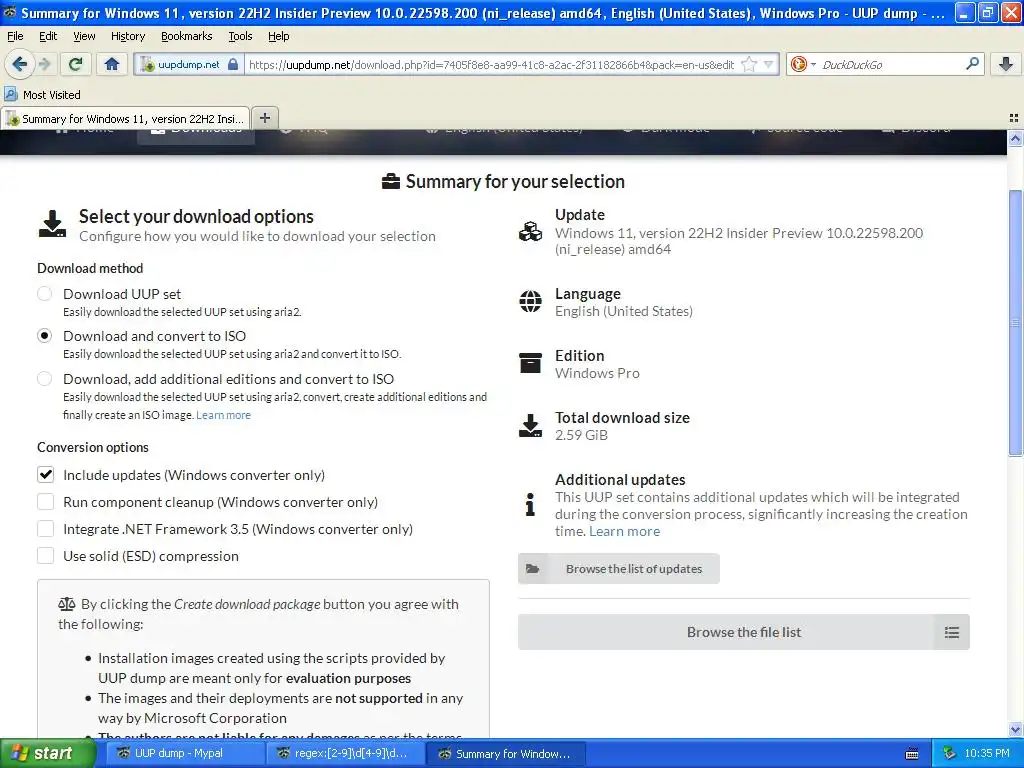The height and width of the screenshot is (768, 1024).
Task: Click the page vertical scrollbar thumb
Action: [1015, 323]
